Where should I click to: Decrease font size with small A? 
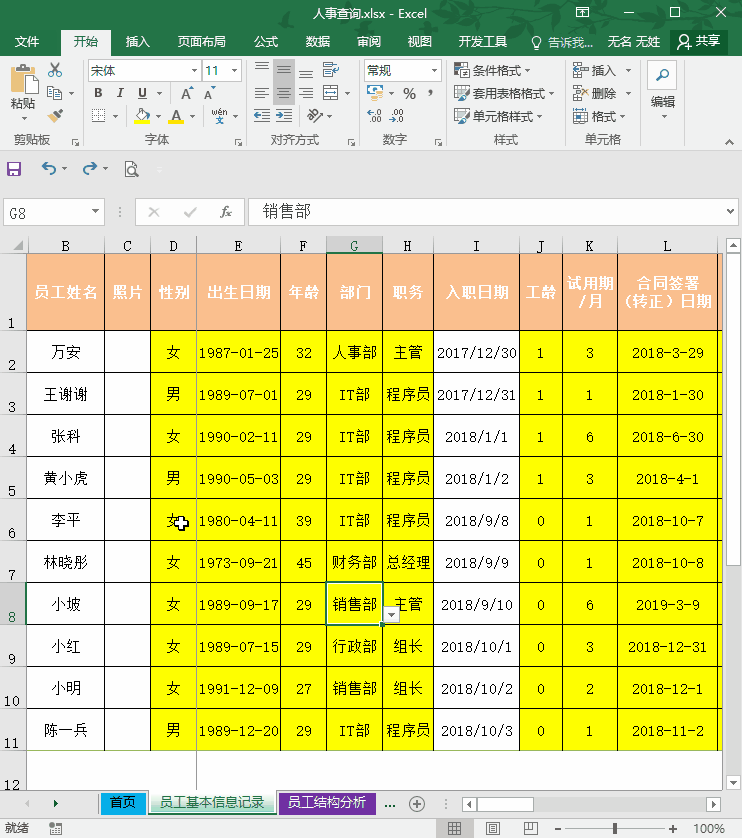coord(210,93)
